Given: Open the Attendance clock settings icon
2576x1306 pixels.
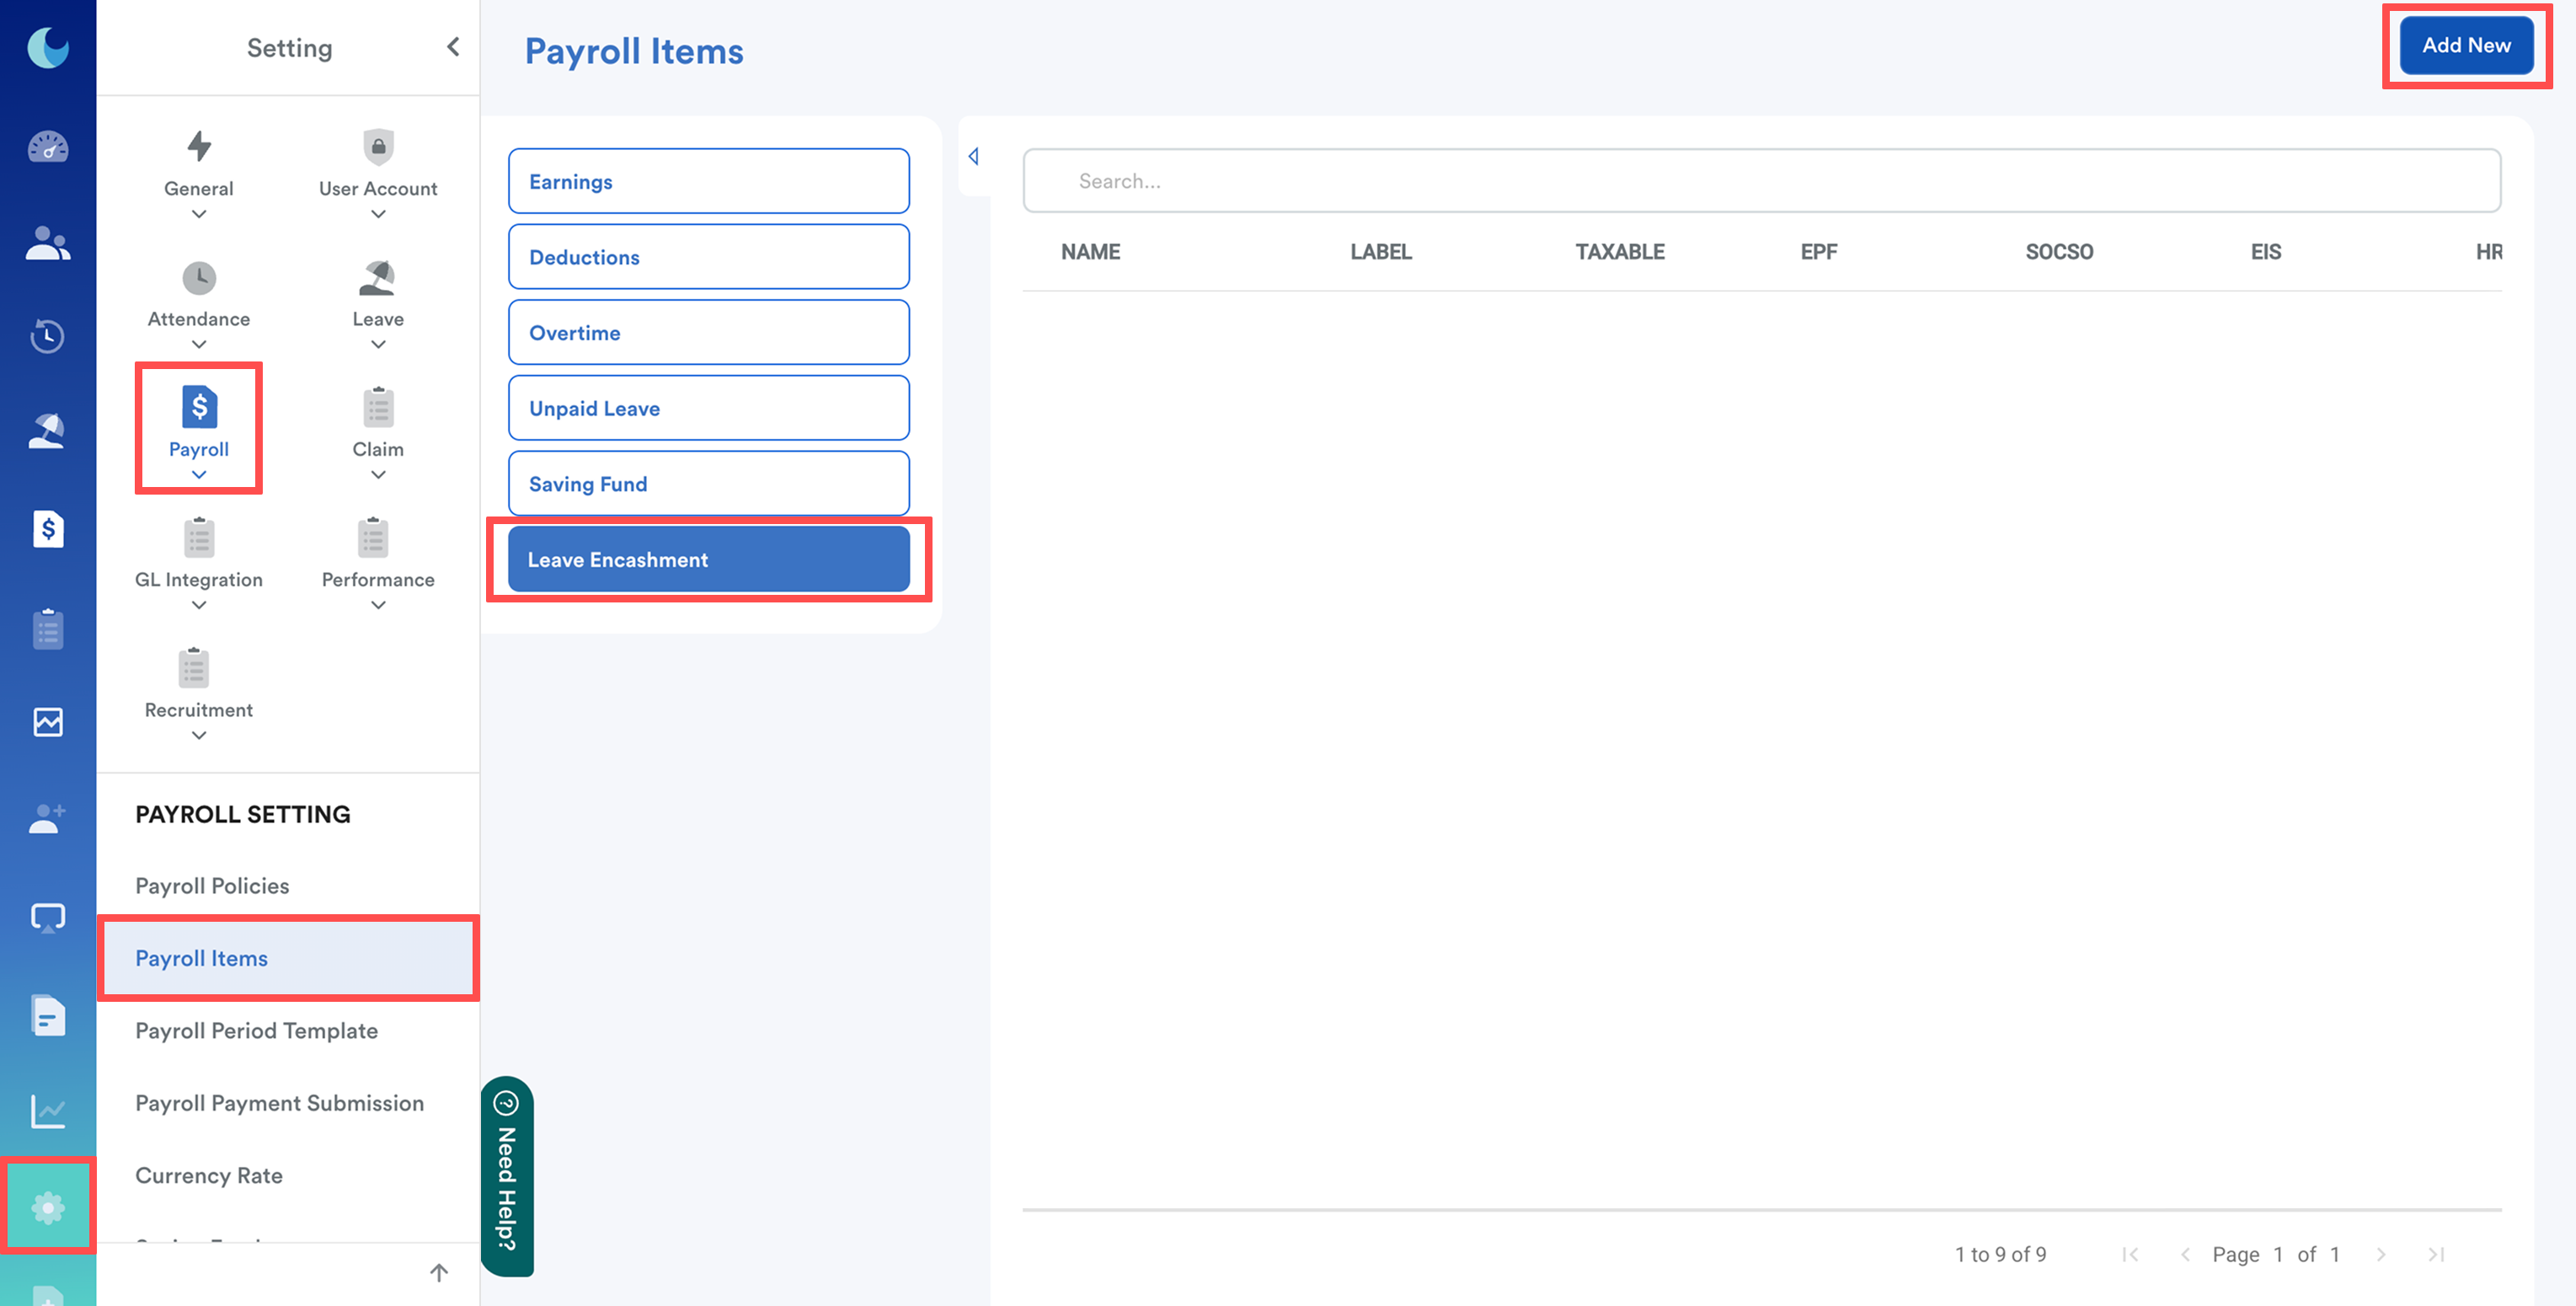Looking at the screenshot, I should [198, 278].
